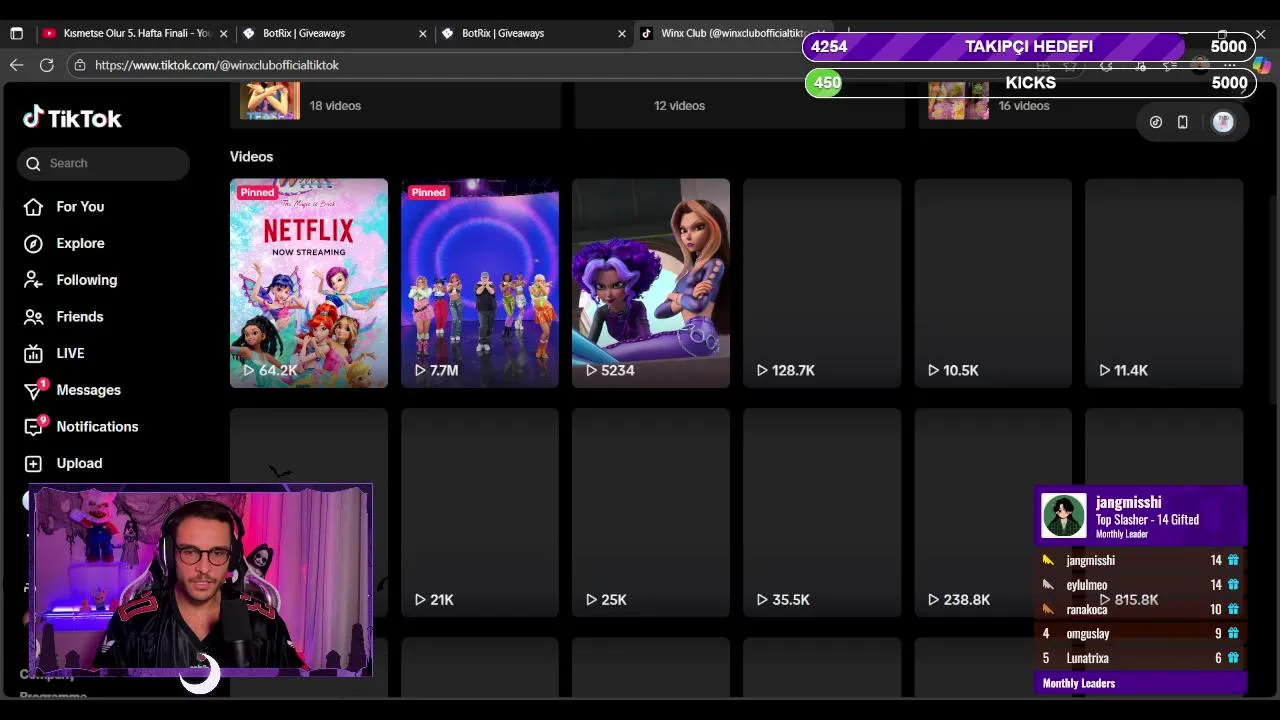Open video with 35.5K views
The width and height of the screenshot is (1280, 720).
(x=822, y=513)
